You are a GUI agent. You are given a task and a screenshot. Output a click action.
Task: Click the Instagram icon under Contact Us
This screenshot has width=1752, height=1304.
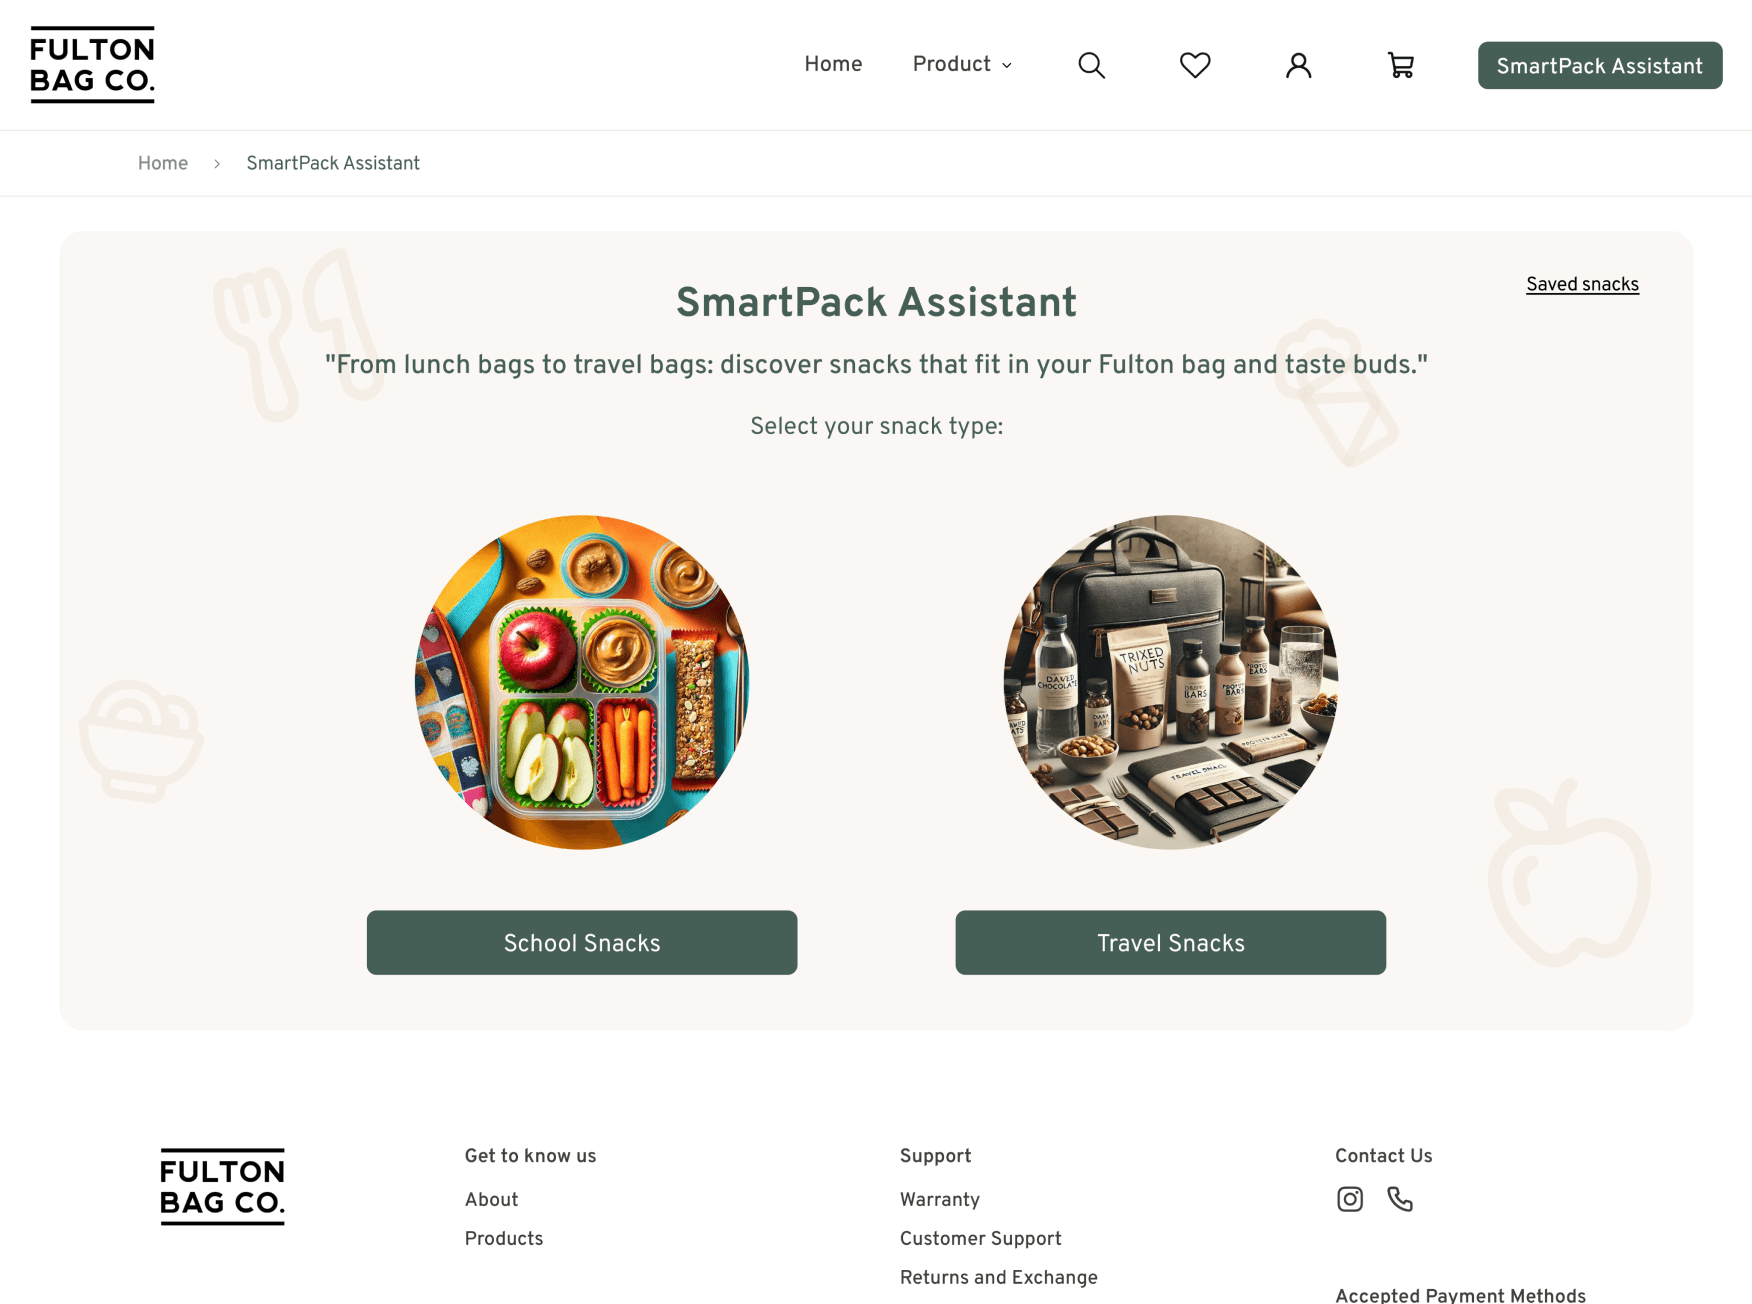pyautogui.click(x=1350, y=1199)
